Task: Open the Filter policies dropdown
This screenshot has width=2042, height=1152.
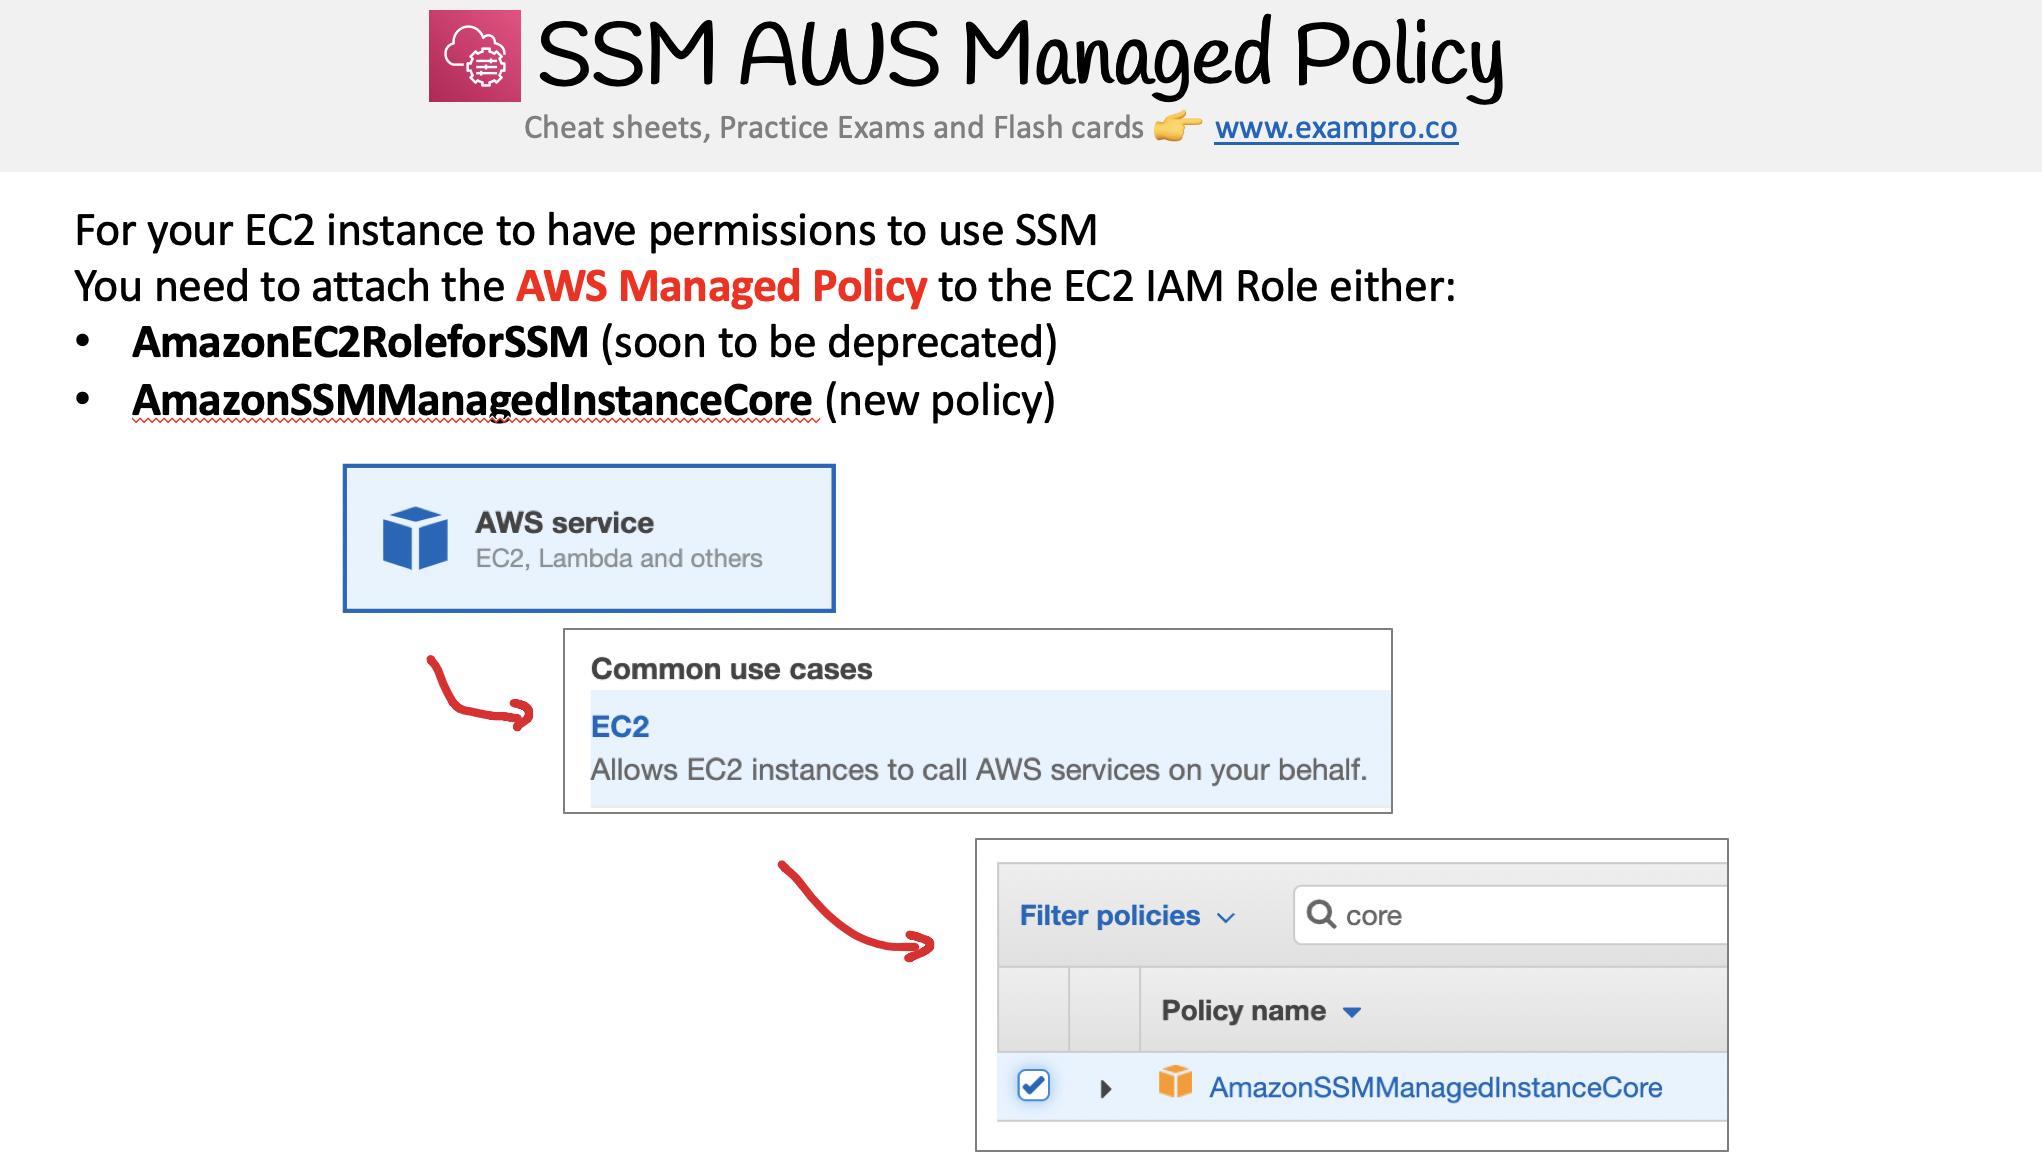Action: (1127, 916)
